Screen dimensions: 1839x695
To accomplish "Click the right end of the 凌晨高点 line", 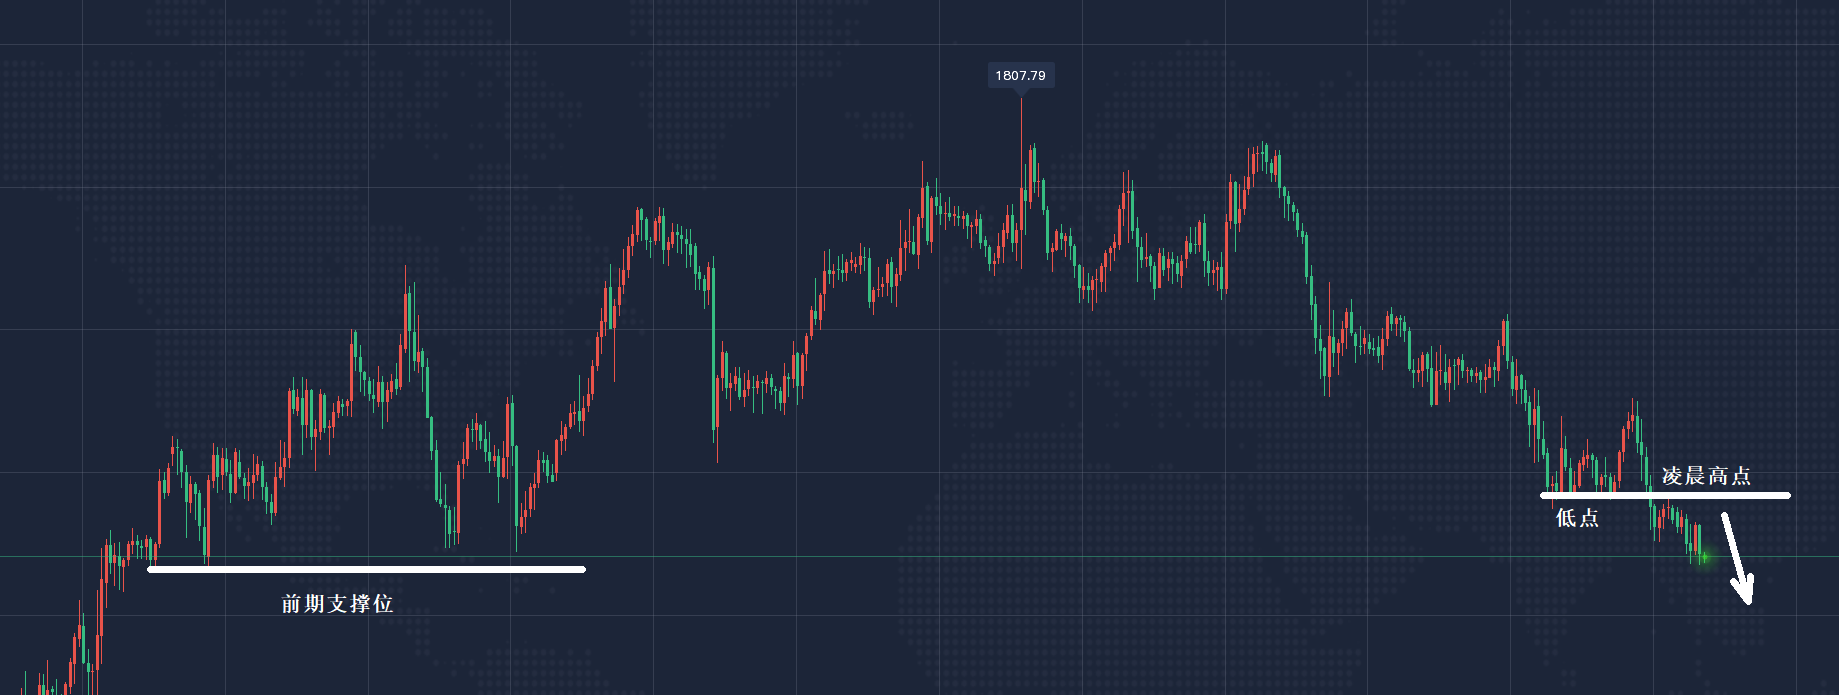I will 1787,495.
